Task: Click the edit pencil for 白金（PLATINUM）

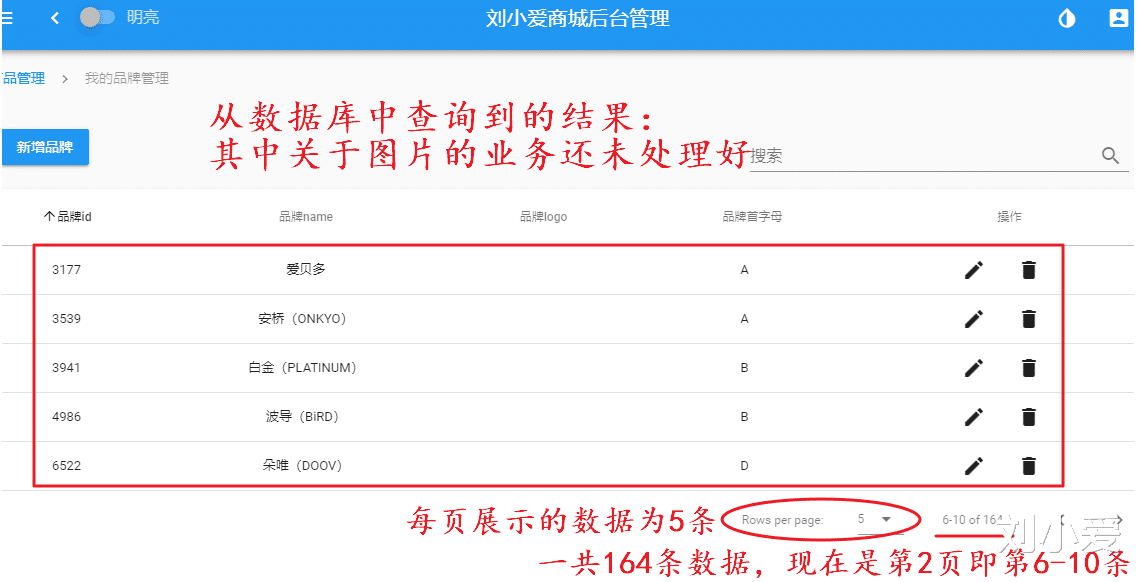Action: (973, 367)
